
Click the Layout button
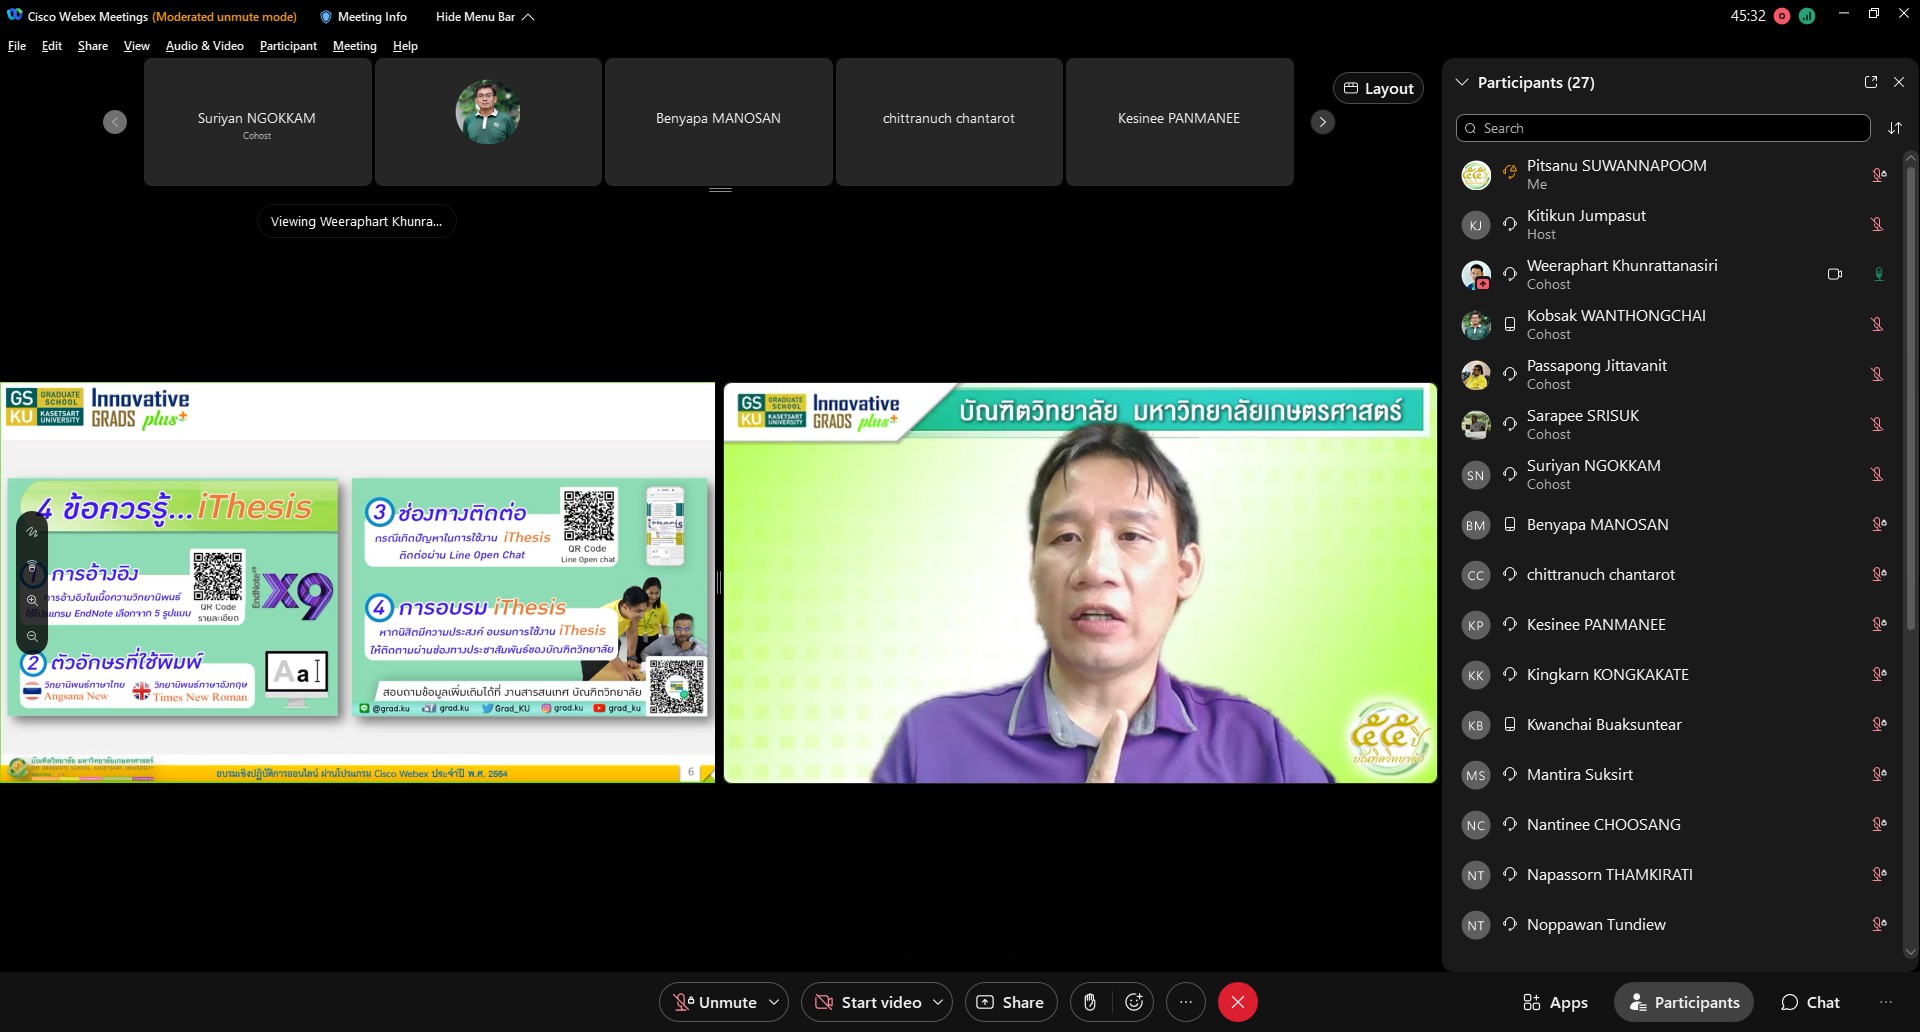[1378, 88]
